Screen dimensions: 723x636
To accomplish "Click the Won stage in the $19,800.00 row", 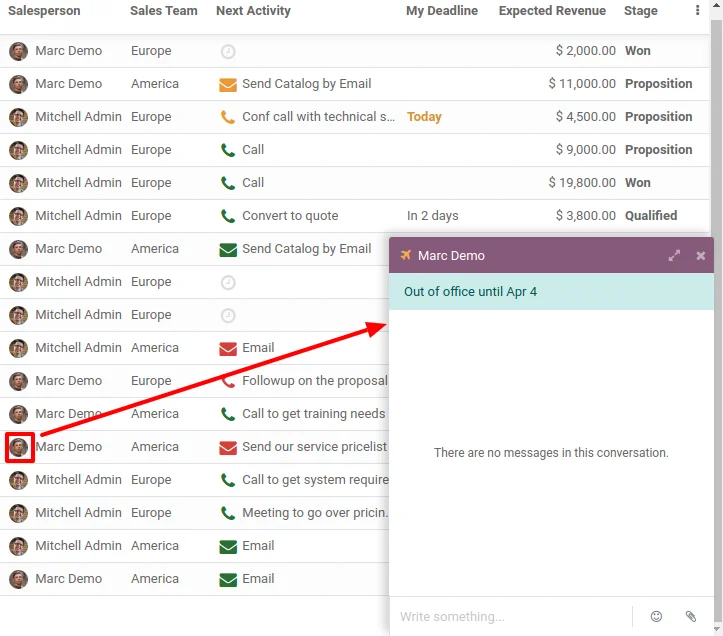I will 638,183.
